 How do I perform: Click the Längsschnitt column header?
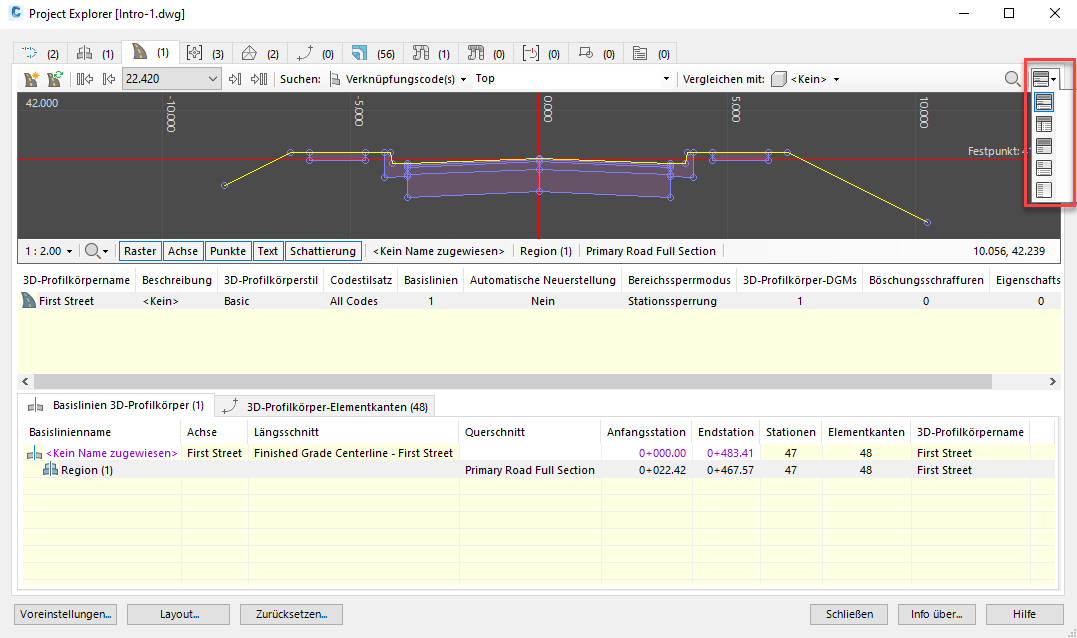coord(353,432)
